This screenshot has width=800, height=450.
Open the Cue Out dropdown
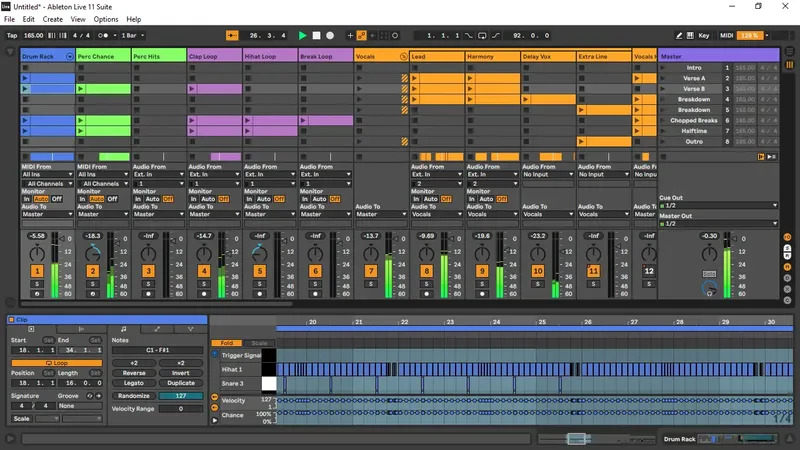(719, 206)
